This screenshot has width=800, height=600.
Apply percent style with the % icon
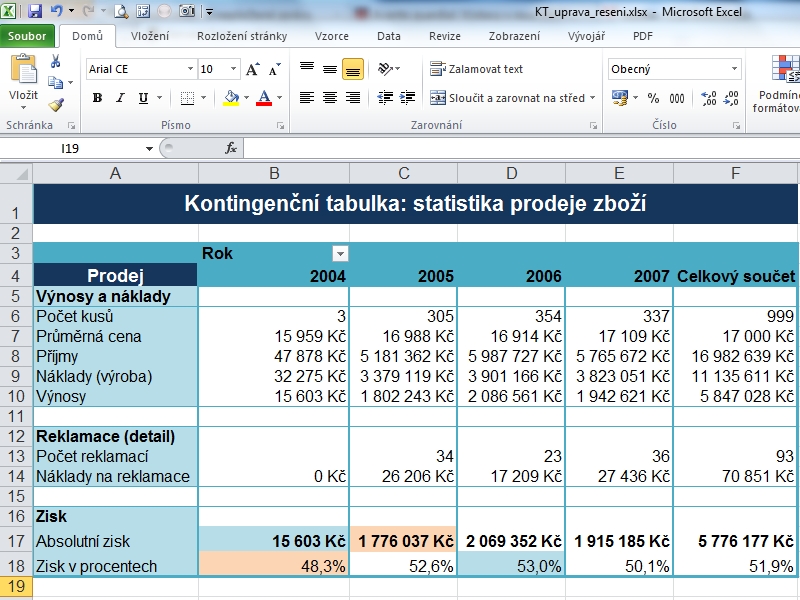652,97
